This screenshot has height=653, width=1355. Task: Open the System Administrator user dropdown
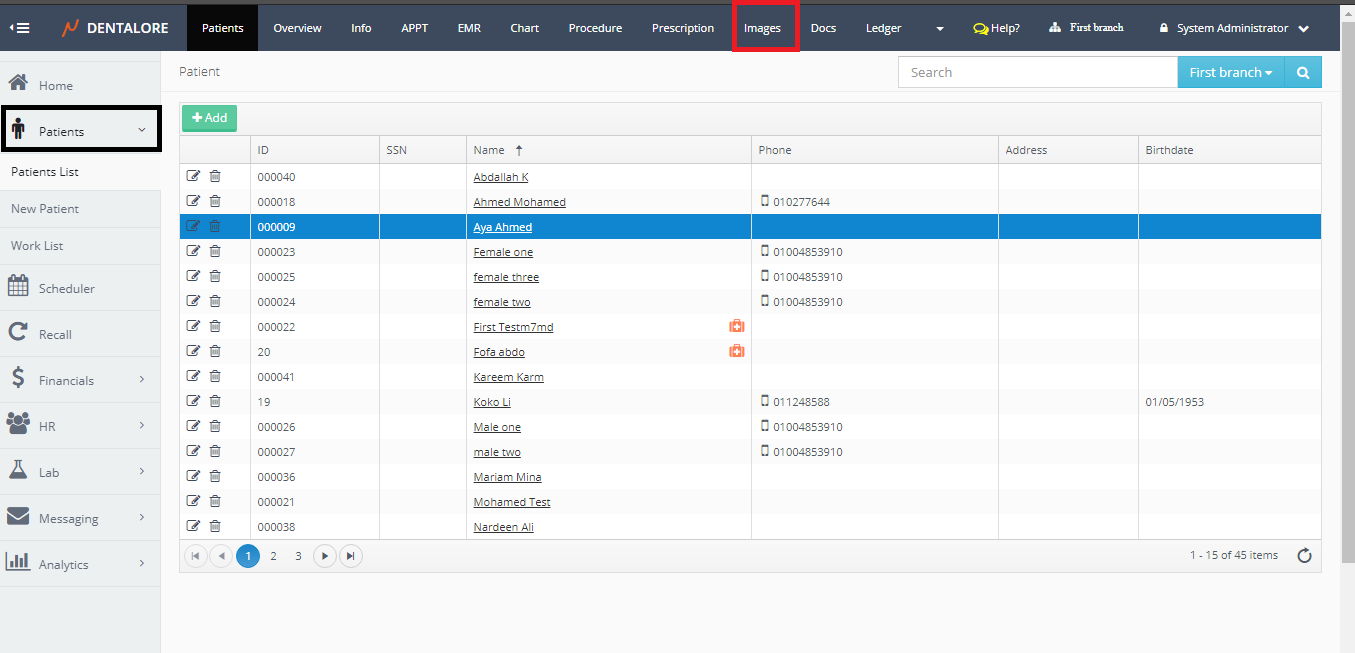(1234, 28)
